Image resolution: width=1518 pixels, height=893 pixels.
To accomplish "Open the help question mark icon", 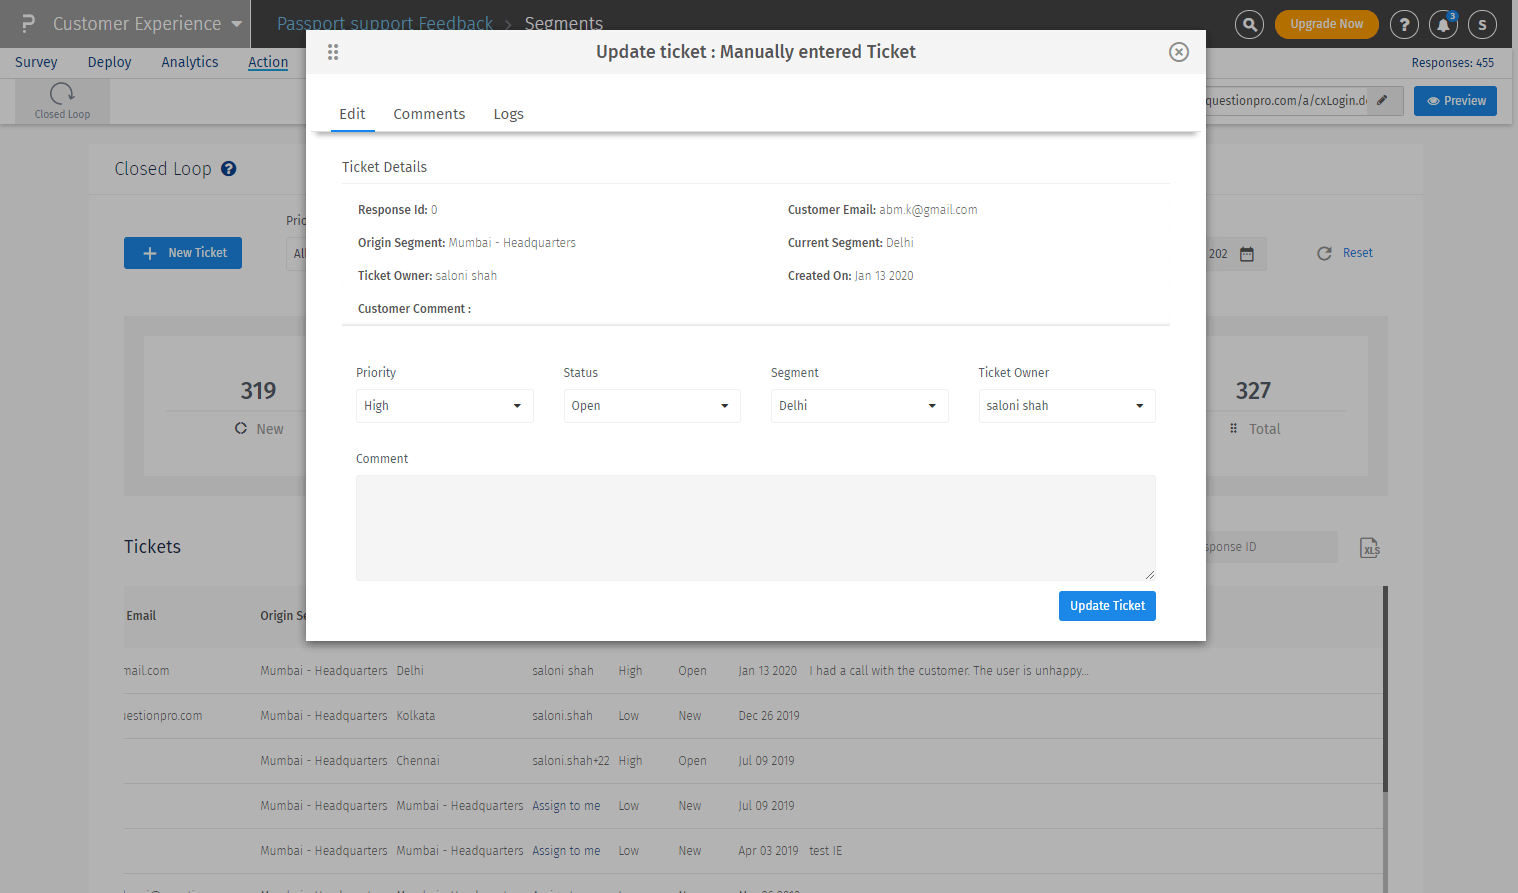I will pos(1404,24).
